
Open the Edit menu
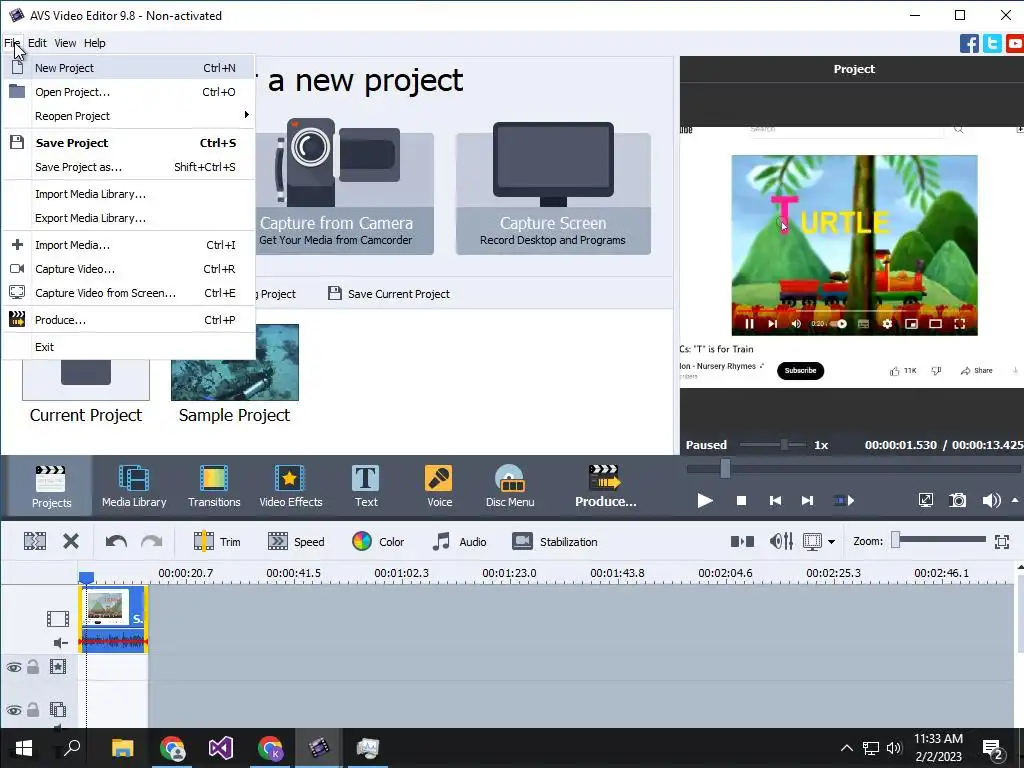pyautogui.click(x=37, y=43)
